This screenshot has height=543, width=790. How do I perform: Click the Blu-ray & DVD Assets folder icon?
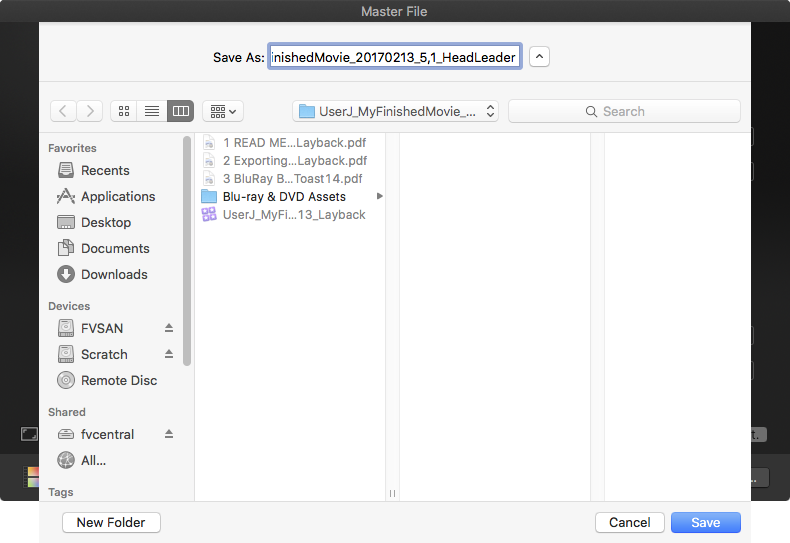pos(209,196)
